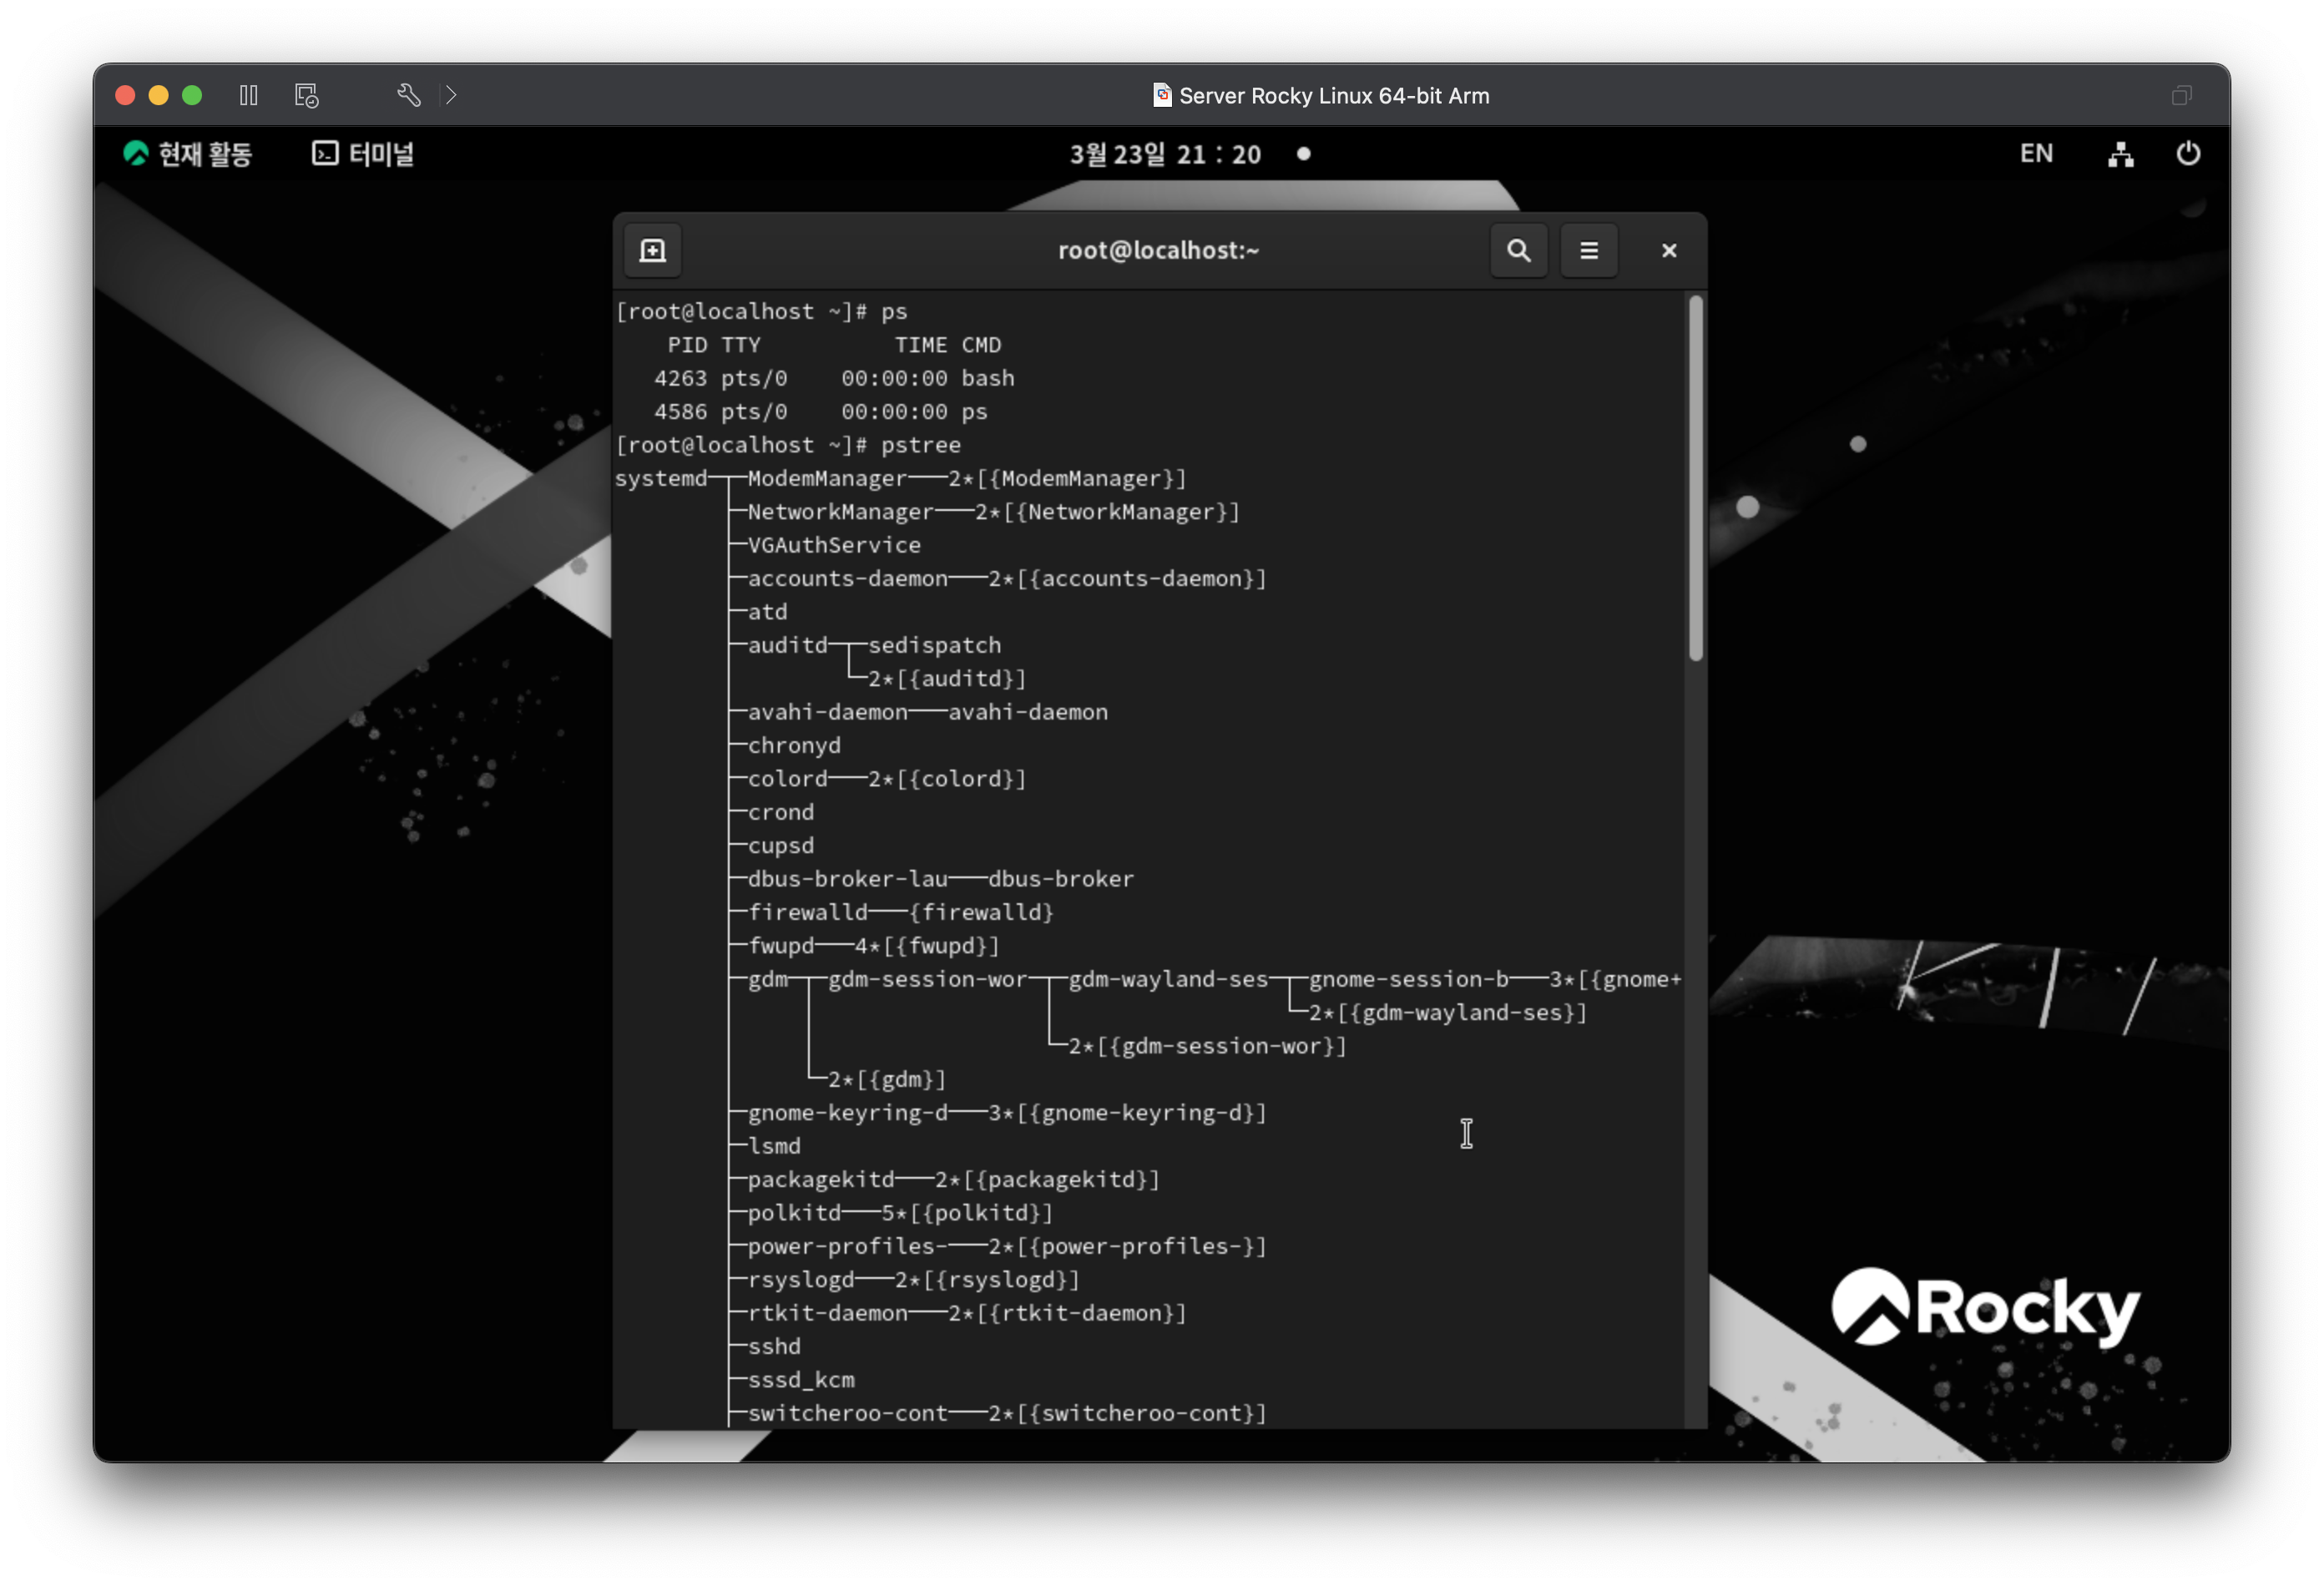Click the 'cupsd' process entry
The height and width of the screenshot is (1586, 2324).
pyautogui.click(x=780, y=845)
